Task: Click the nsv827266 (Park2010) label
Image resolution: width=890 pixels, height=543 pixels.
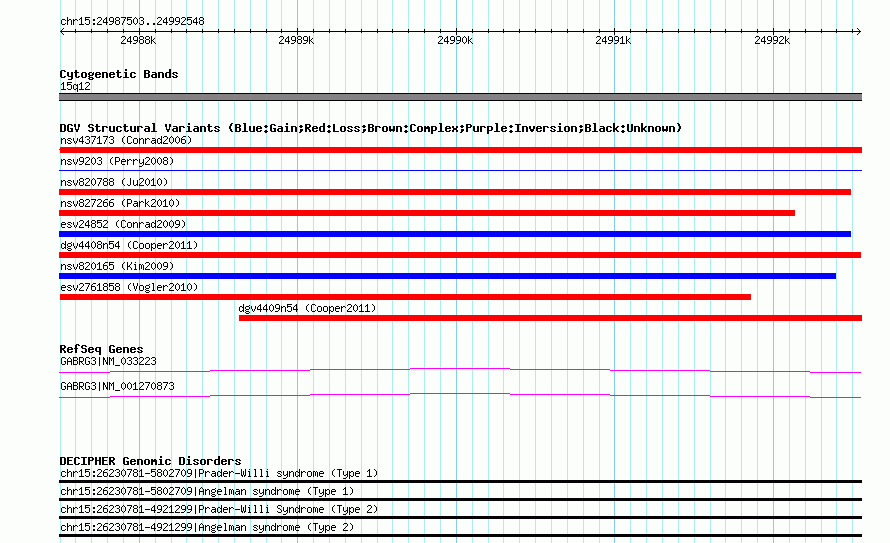Action: coord(120,203)
